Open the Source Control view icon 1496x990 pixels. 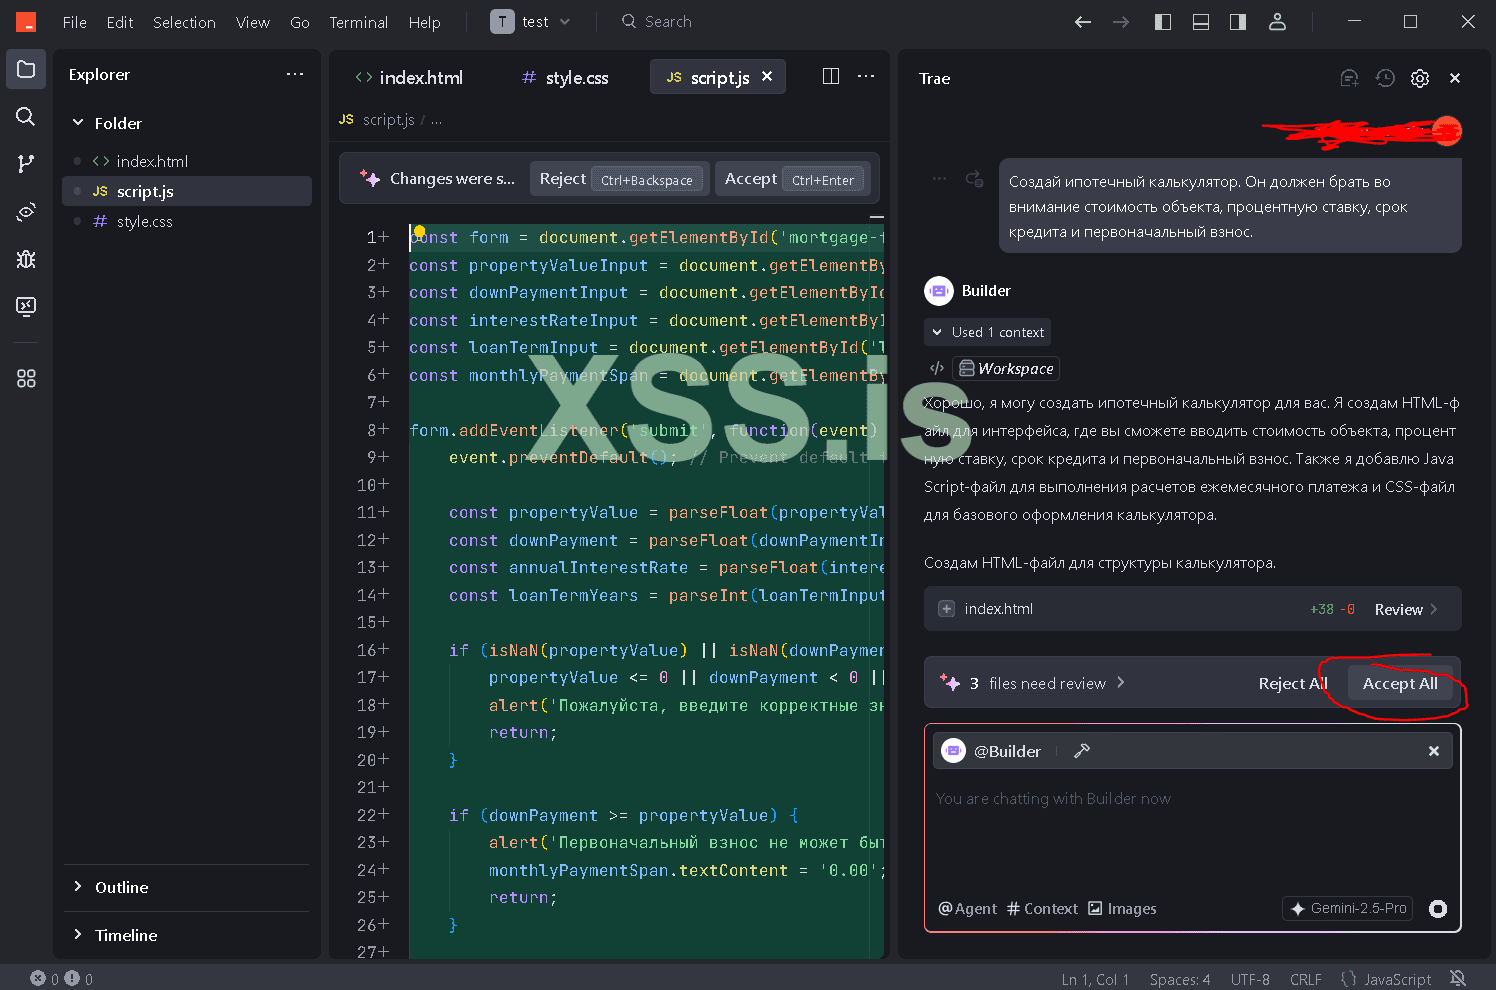point(26,164)
